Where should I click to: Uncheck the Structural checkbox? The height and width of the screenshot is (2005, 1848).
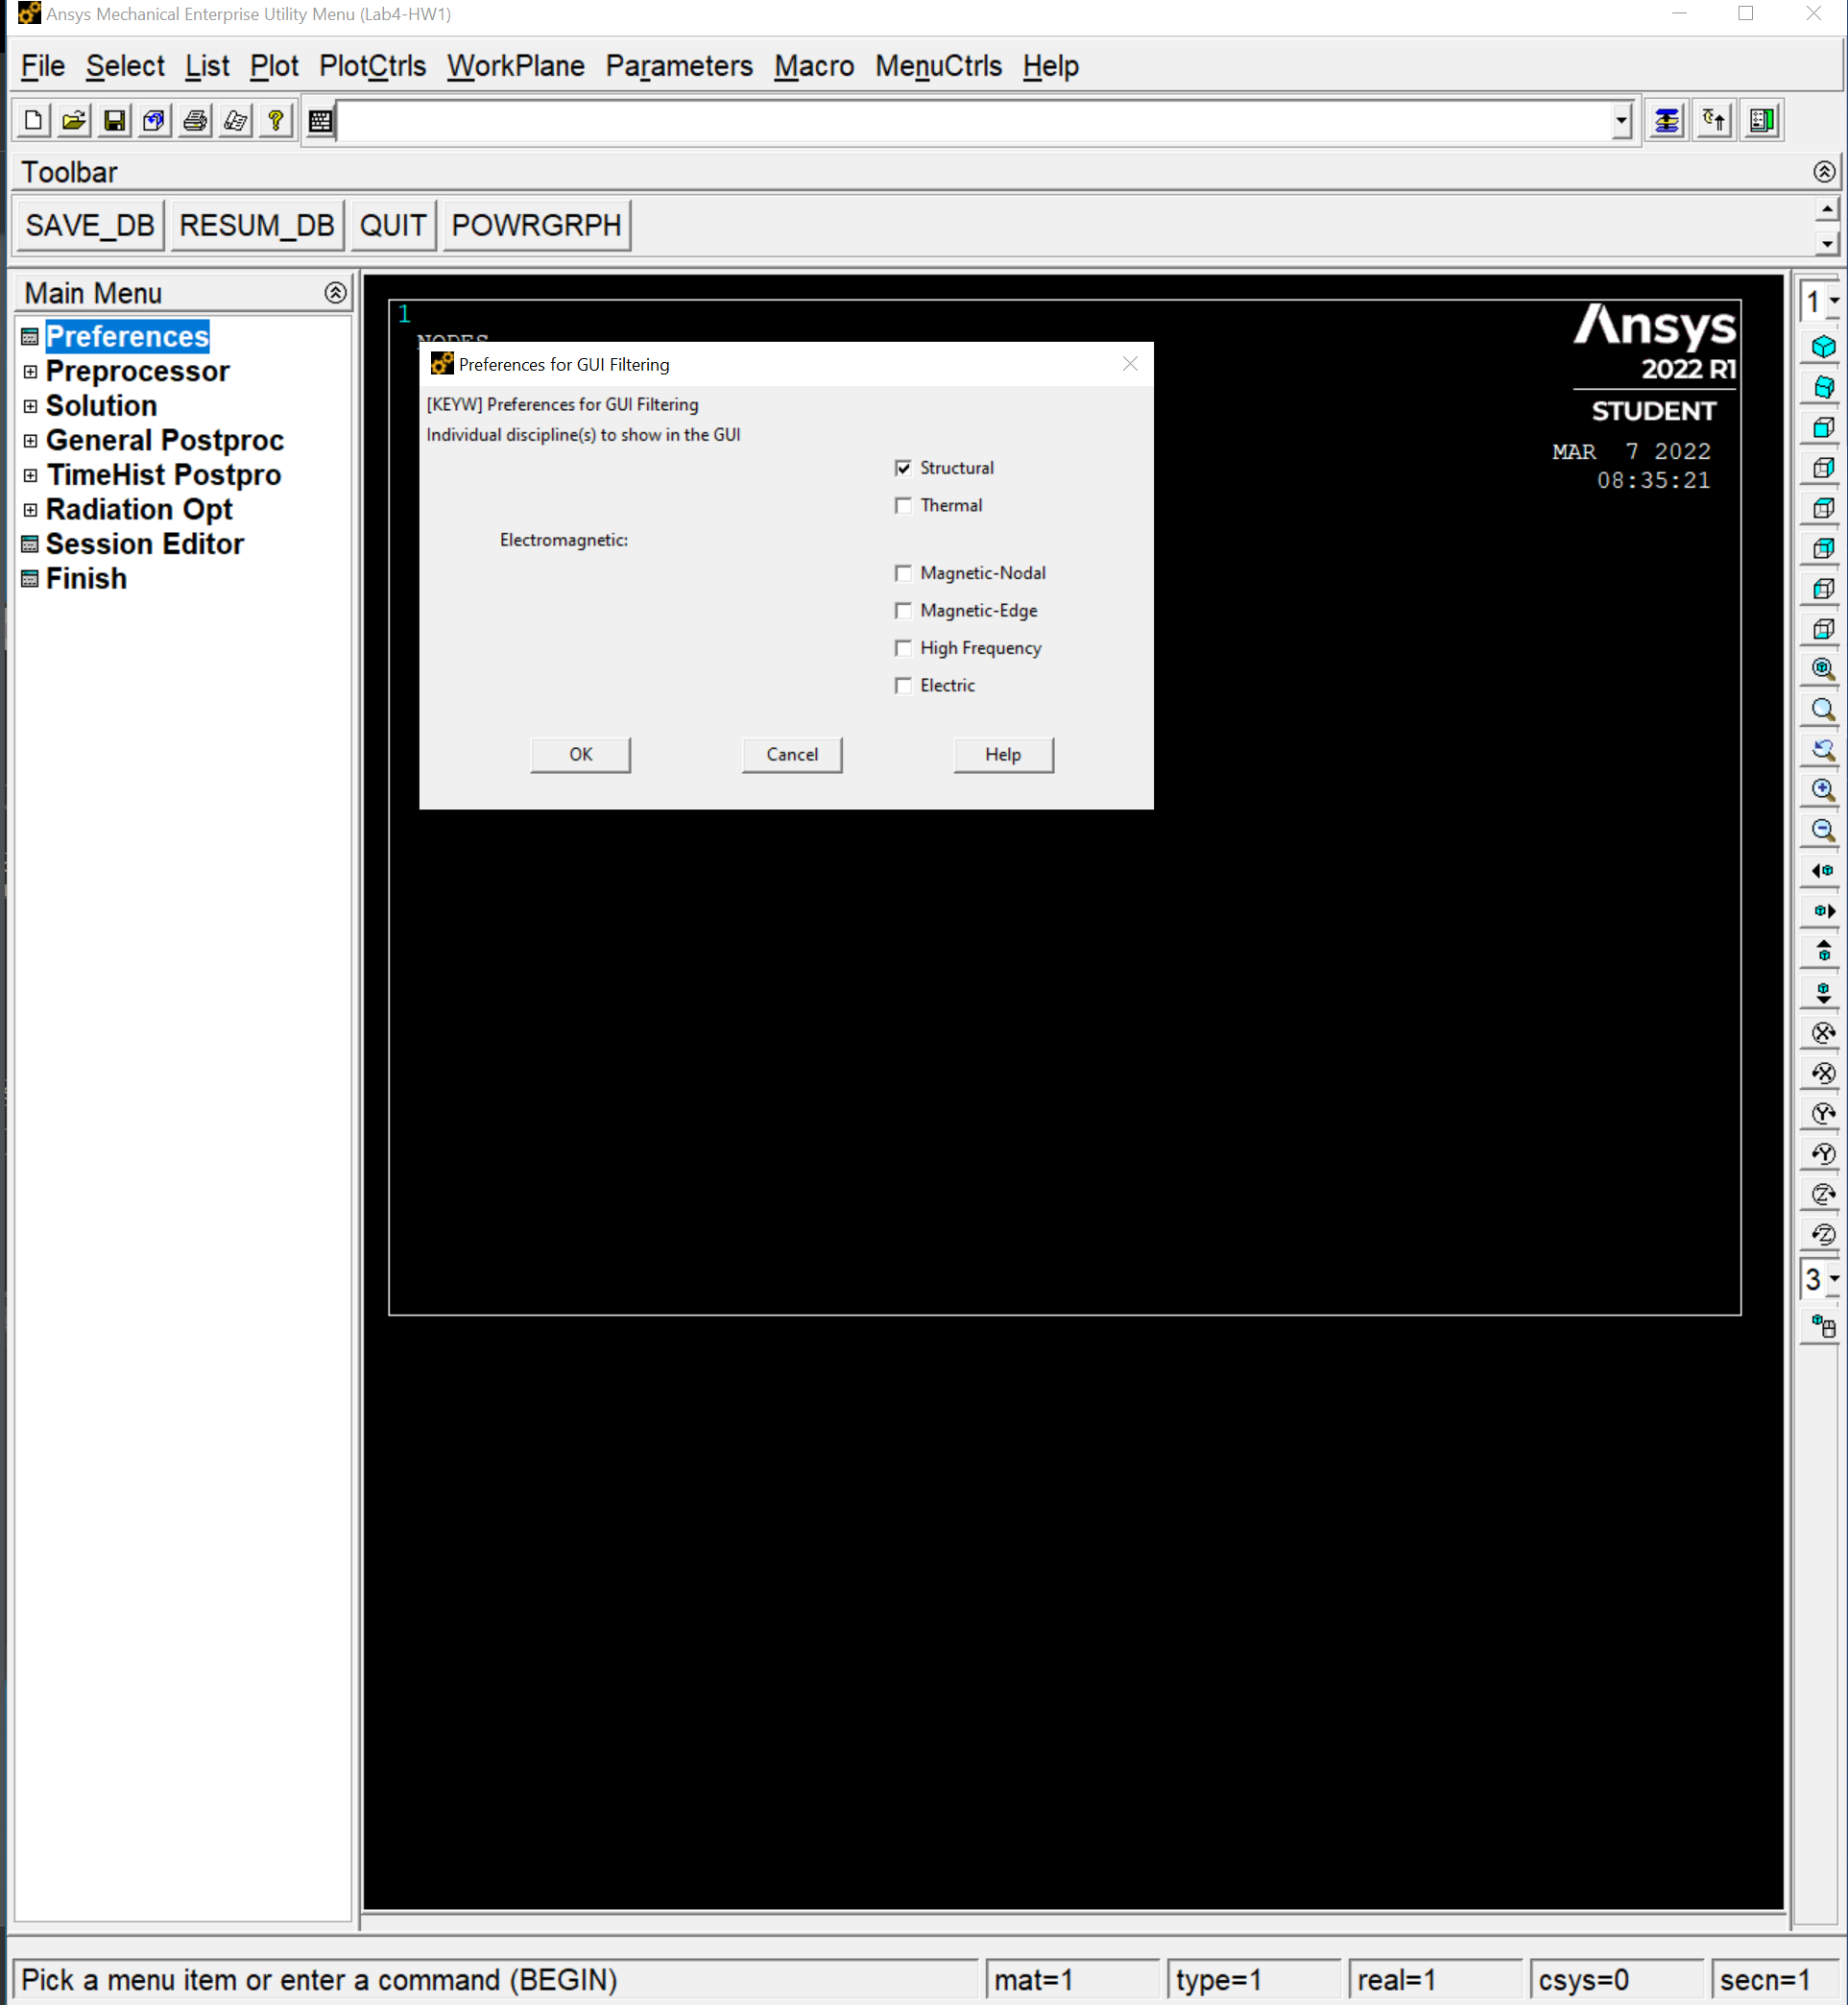pos(903,468)
